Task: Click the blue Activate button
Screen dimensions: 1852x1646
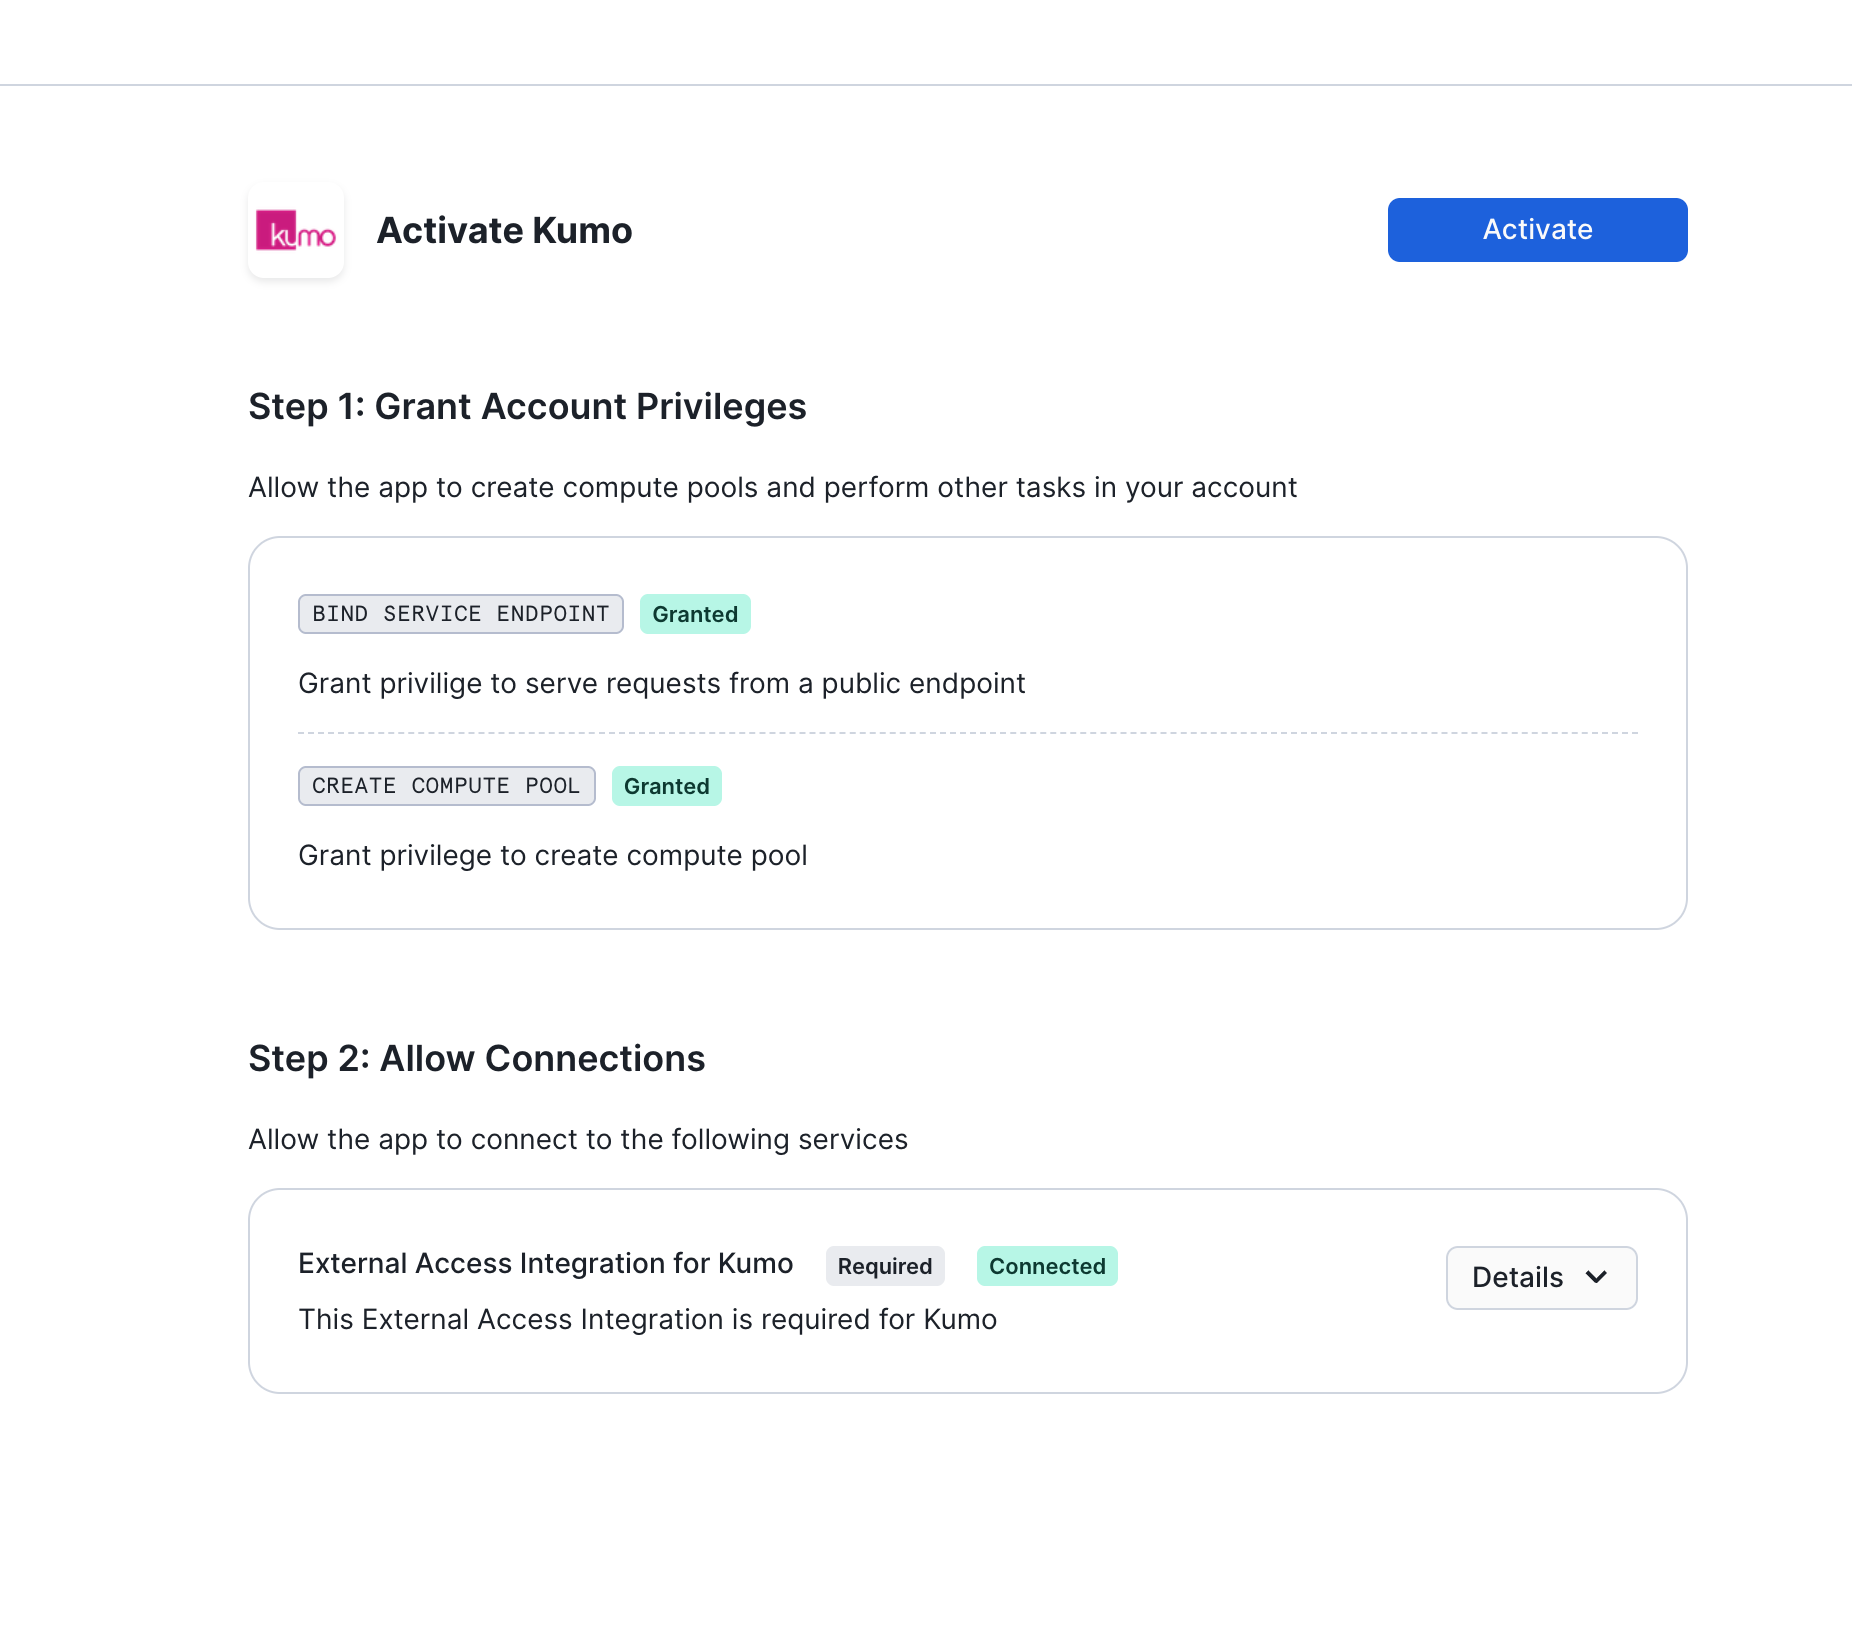Action: (1537, 230)
